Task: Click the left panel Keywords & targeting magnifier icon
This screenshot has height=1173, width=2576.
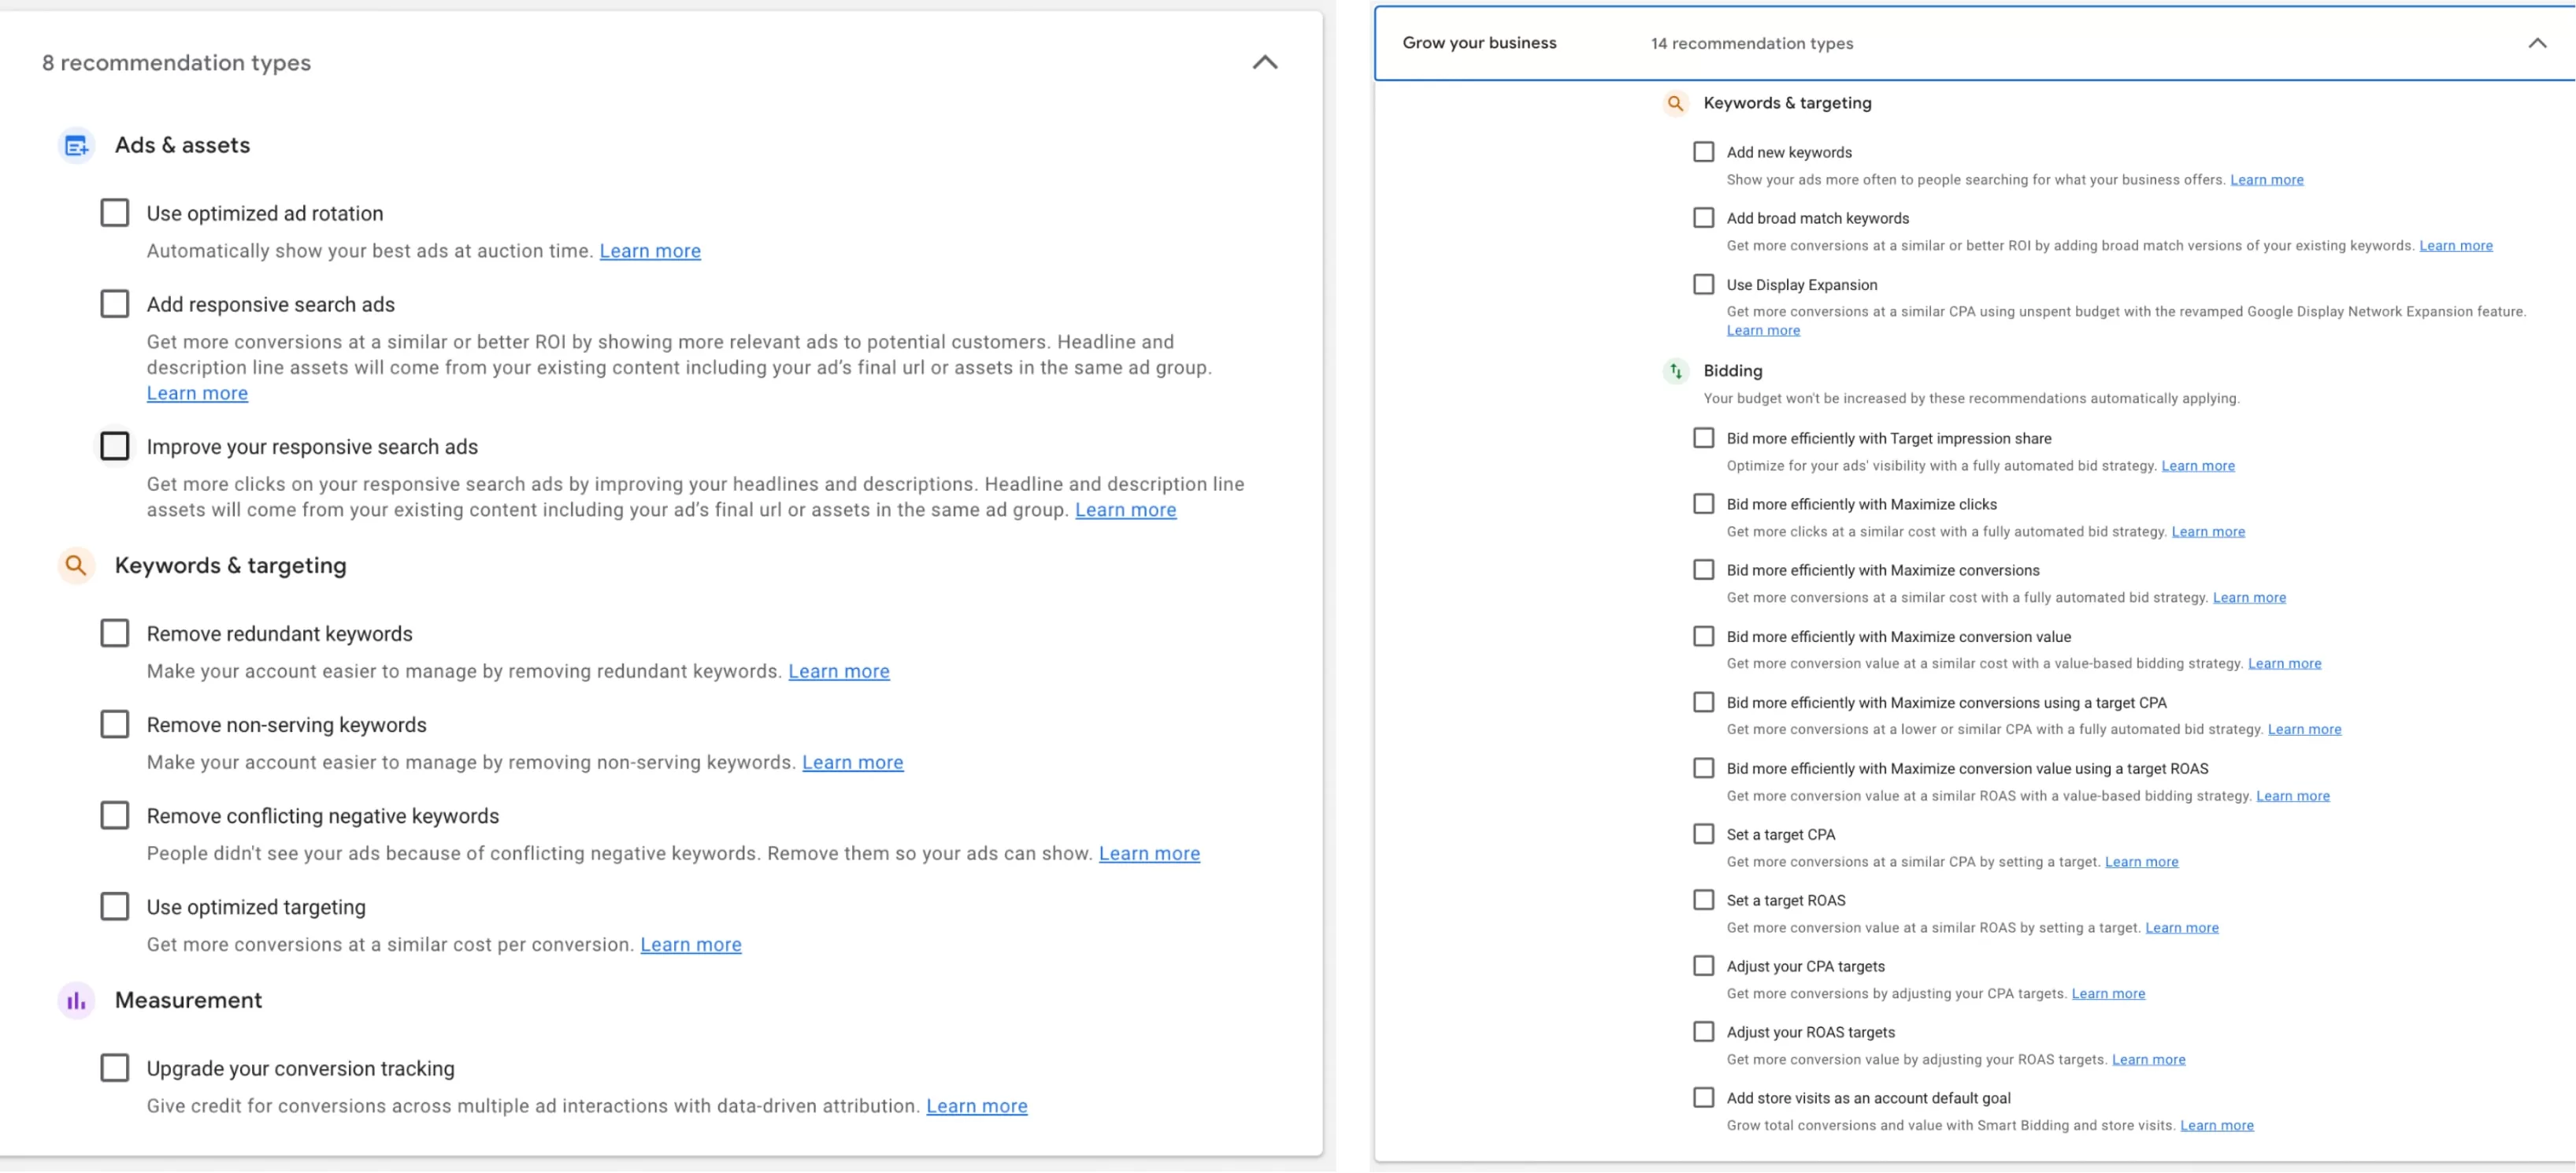Action: click(76, 566)
